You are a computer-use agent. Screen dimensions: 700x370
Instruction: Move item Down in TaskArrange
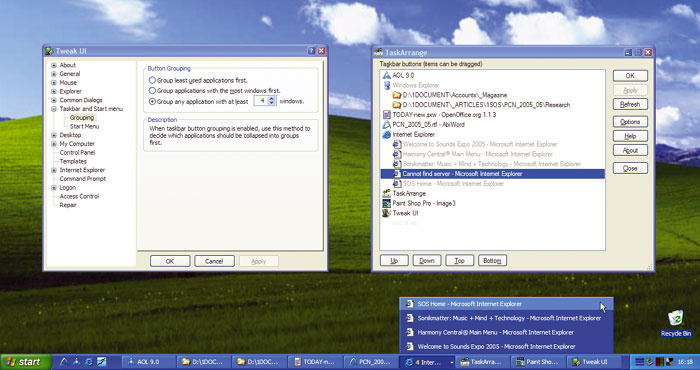427,261
